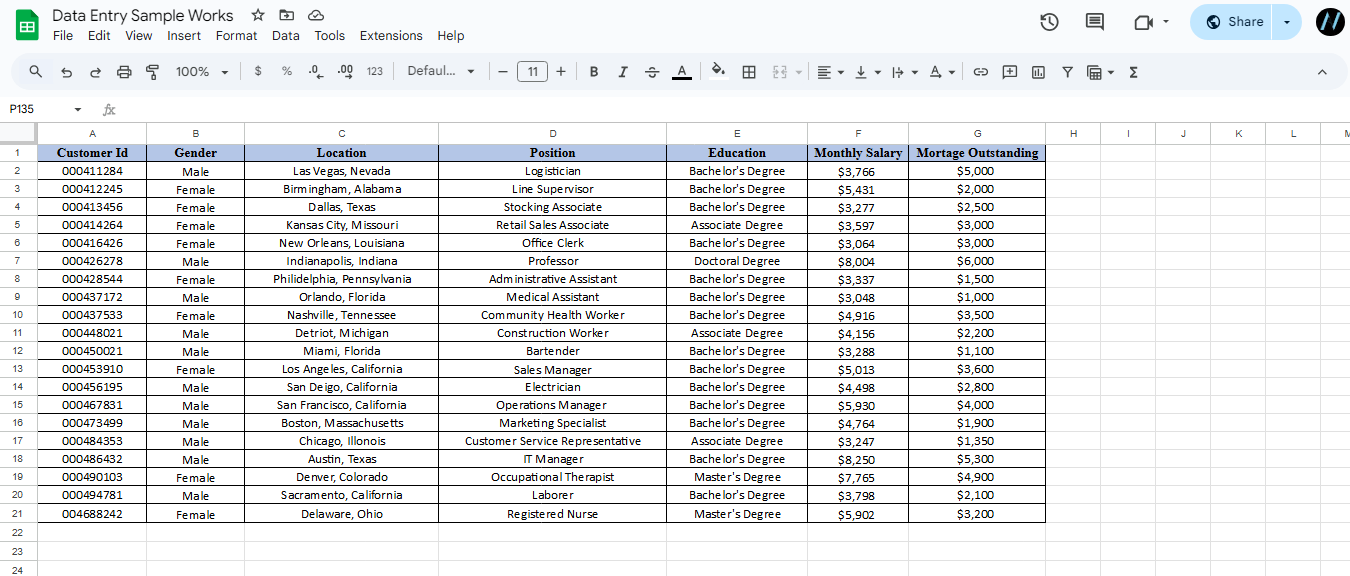Open the File menu
1350x576 pixels.
63,35
